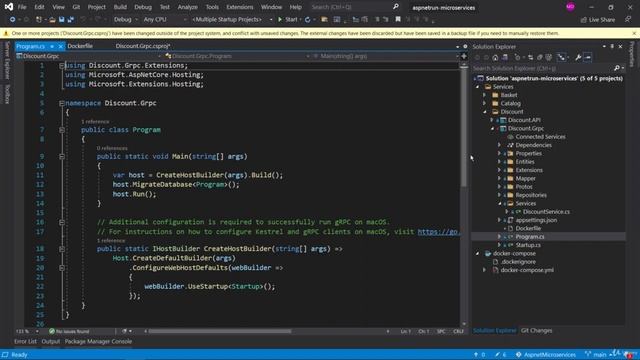Click the bookmark icon in toolbar
The image size is (640, 360).
398,19
